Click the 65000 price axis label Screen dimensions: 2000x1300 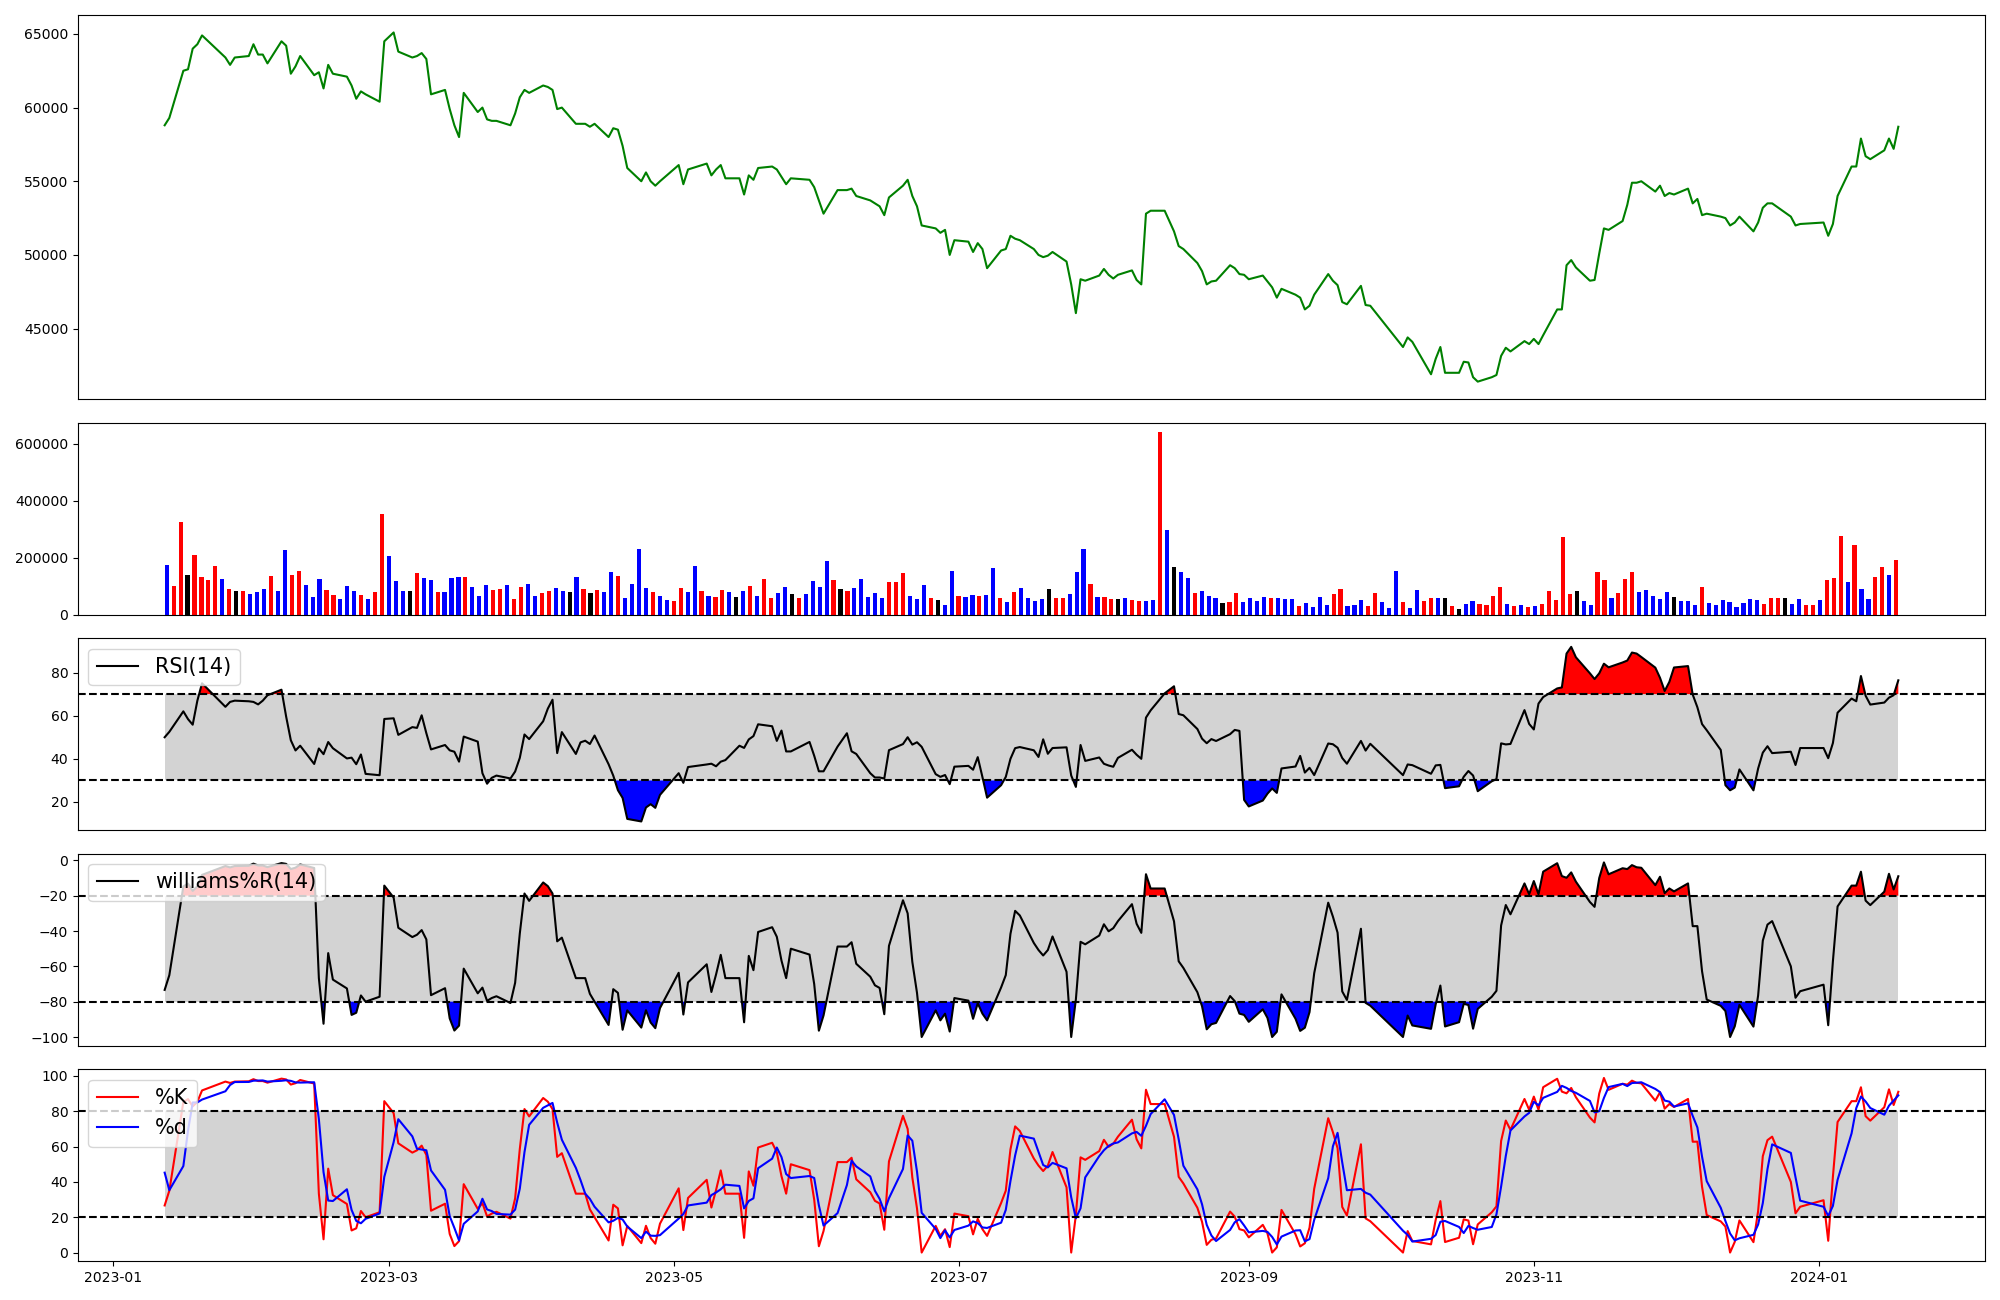(46, 34)
